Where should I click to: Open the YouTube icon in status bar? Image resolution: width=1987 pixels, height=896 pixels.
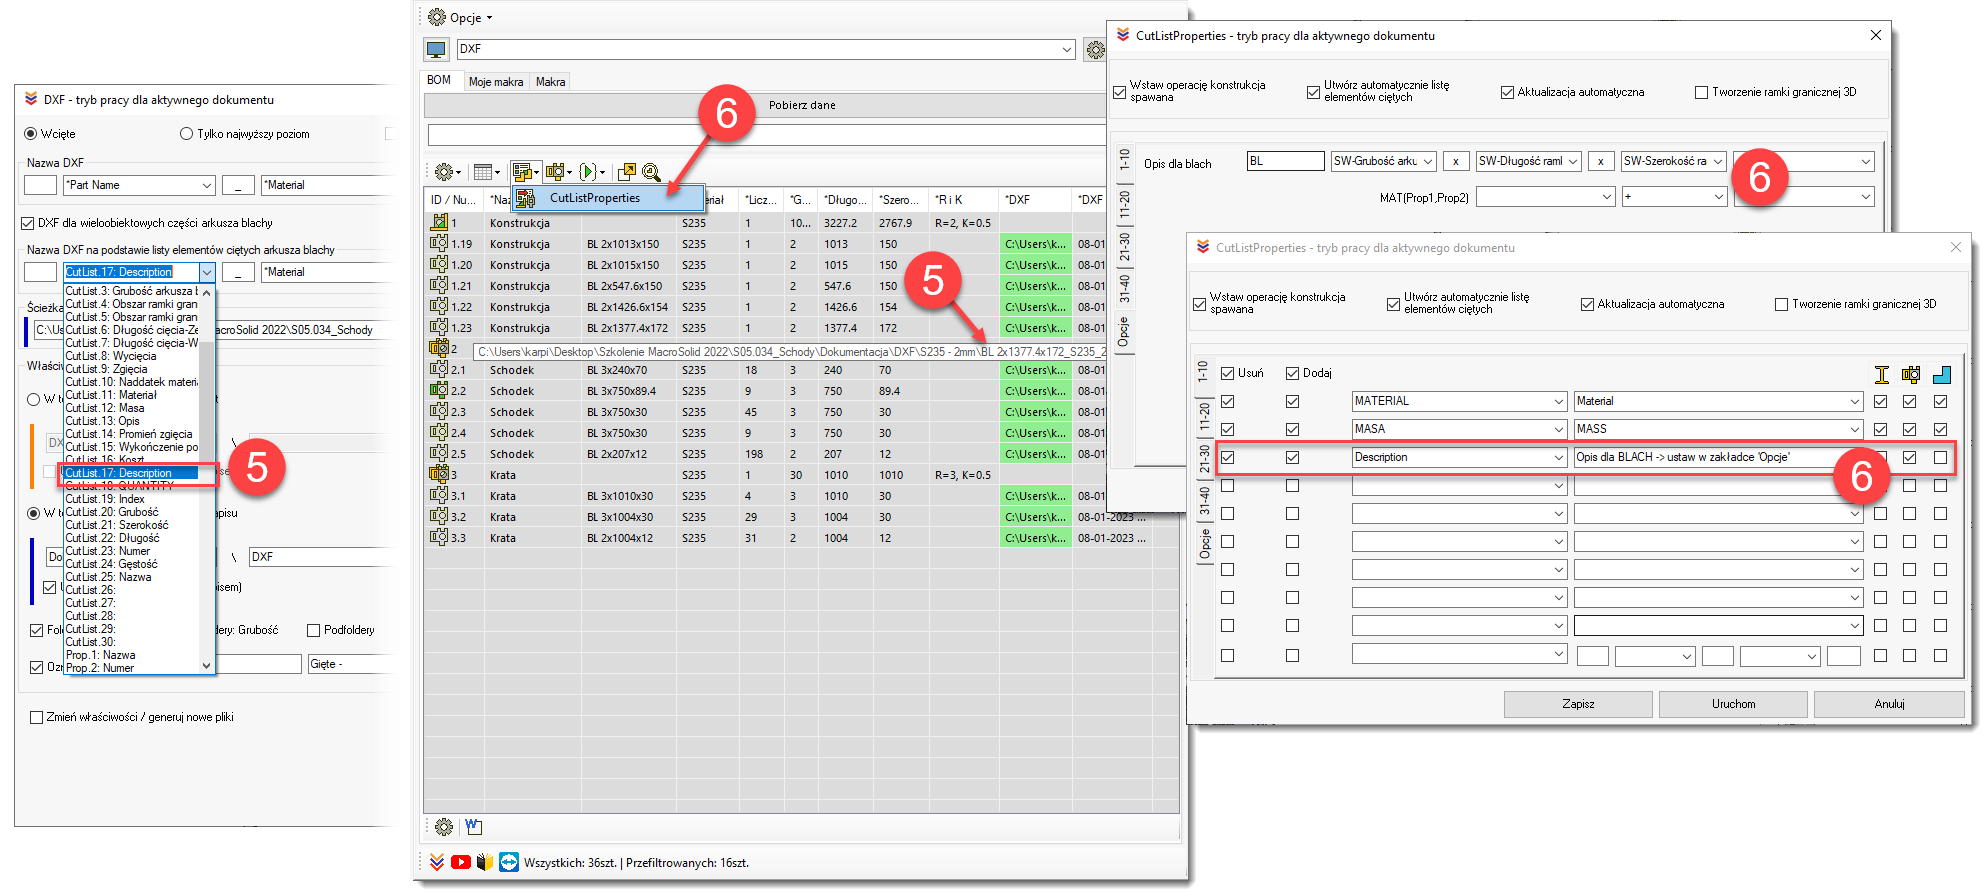click(461, 862)
